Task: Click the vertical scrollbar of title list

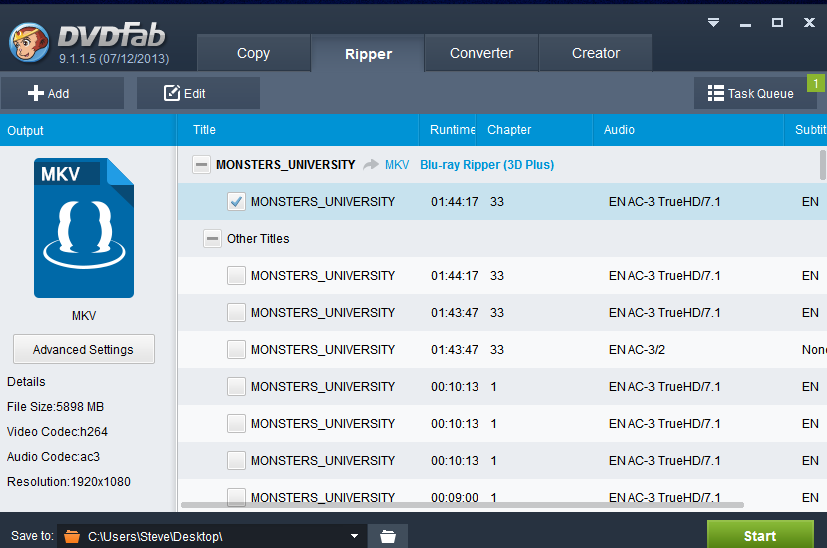Action: click(x=822, y=166)
